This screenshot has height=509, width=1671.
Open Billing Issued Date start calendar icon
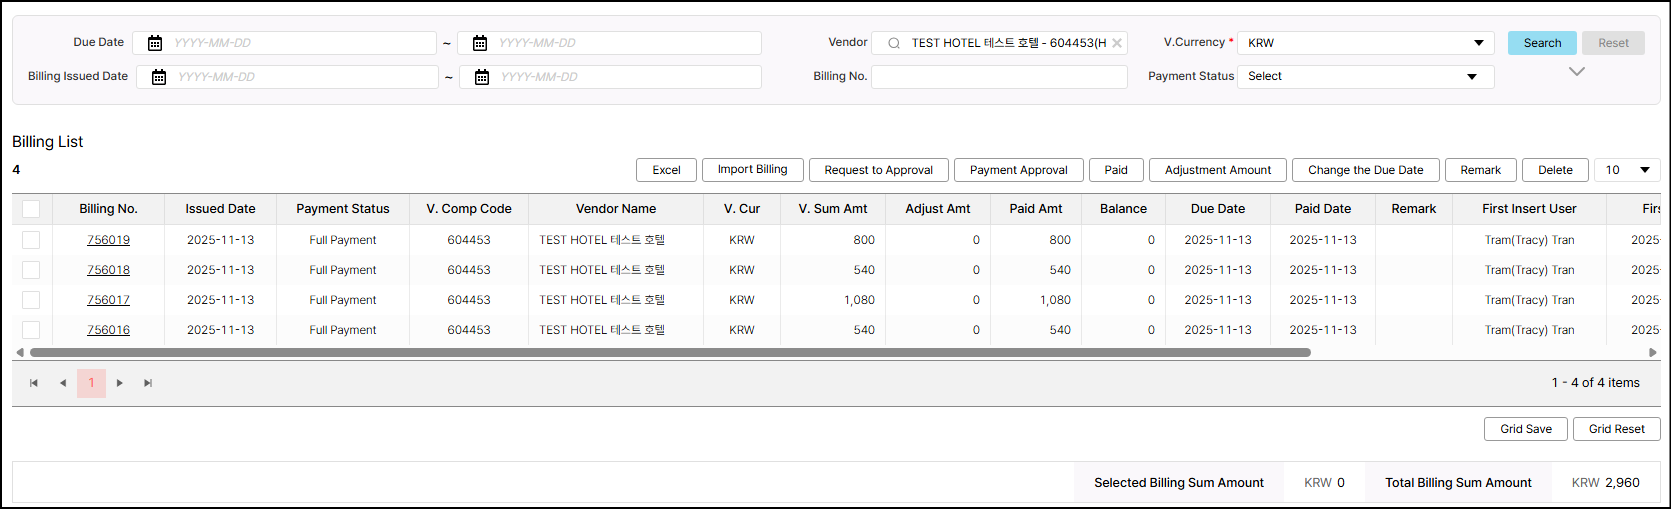(159, 77)
